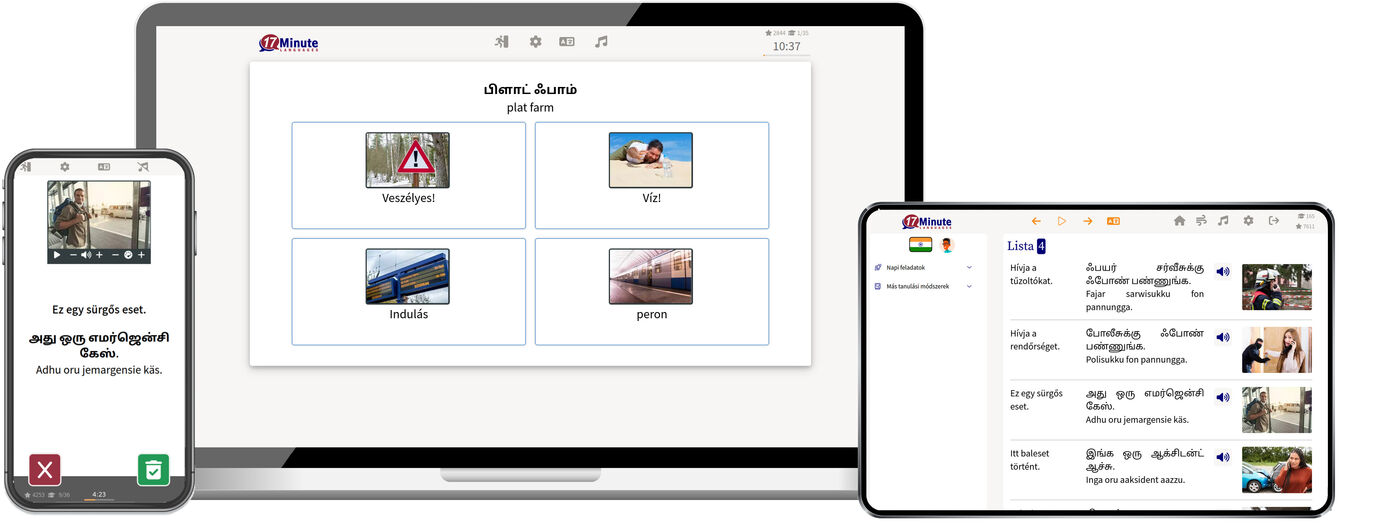Play audio on phone media bar

click(57, 255)
